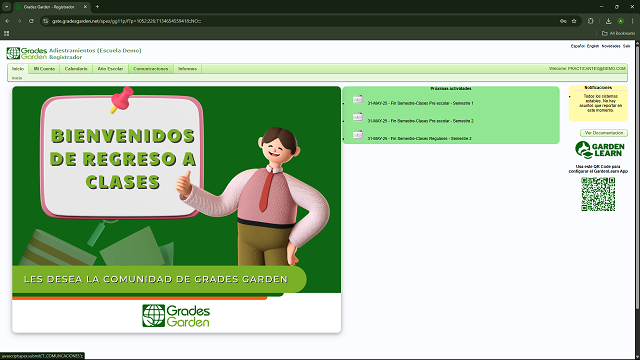This screenshot has width=640, height=360.
Task: Click the Fin Semestre Pre escolar Semestre 1 entry
Action: coord(420,103)
